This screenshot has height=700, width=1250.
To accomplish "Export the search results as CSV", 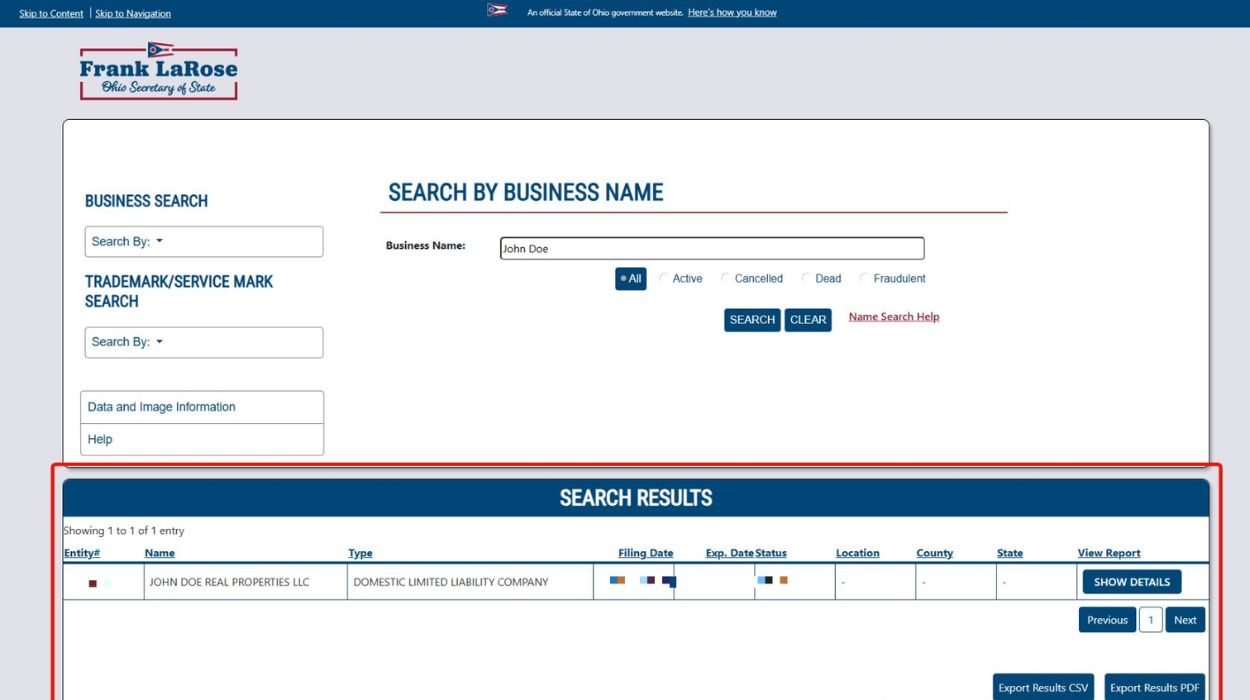I will (1043, 687).
